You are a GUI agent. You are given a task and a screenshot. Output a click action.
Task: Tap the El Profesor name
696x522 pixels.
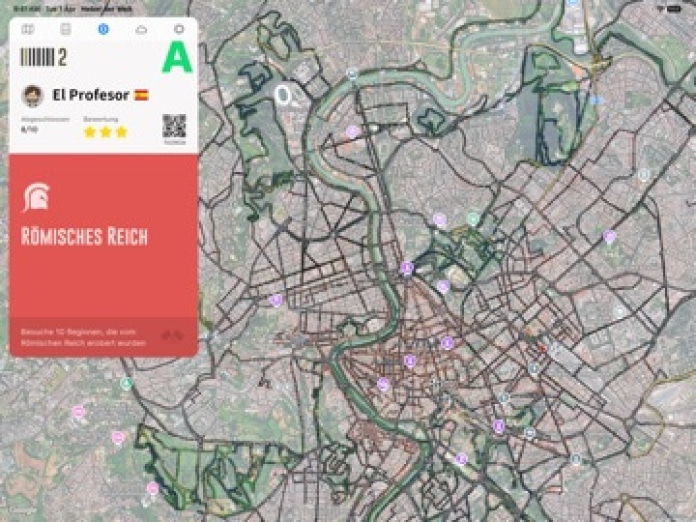(91, 95)
